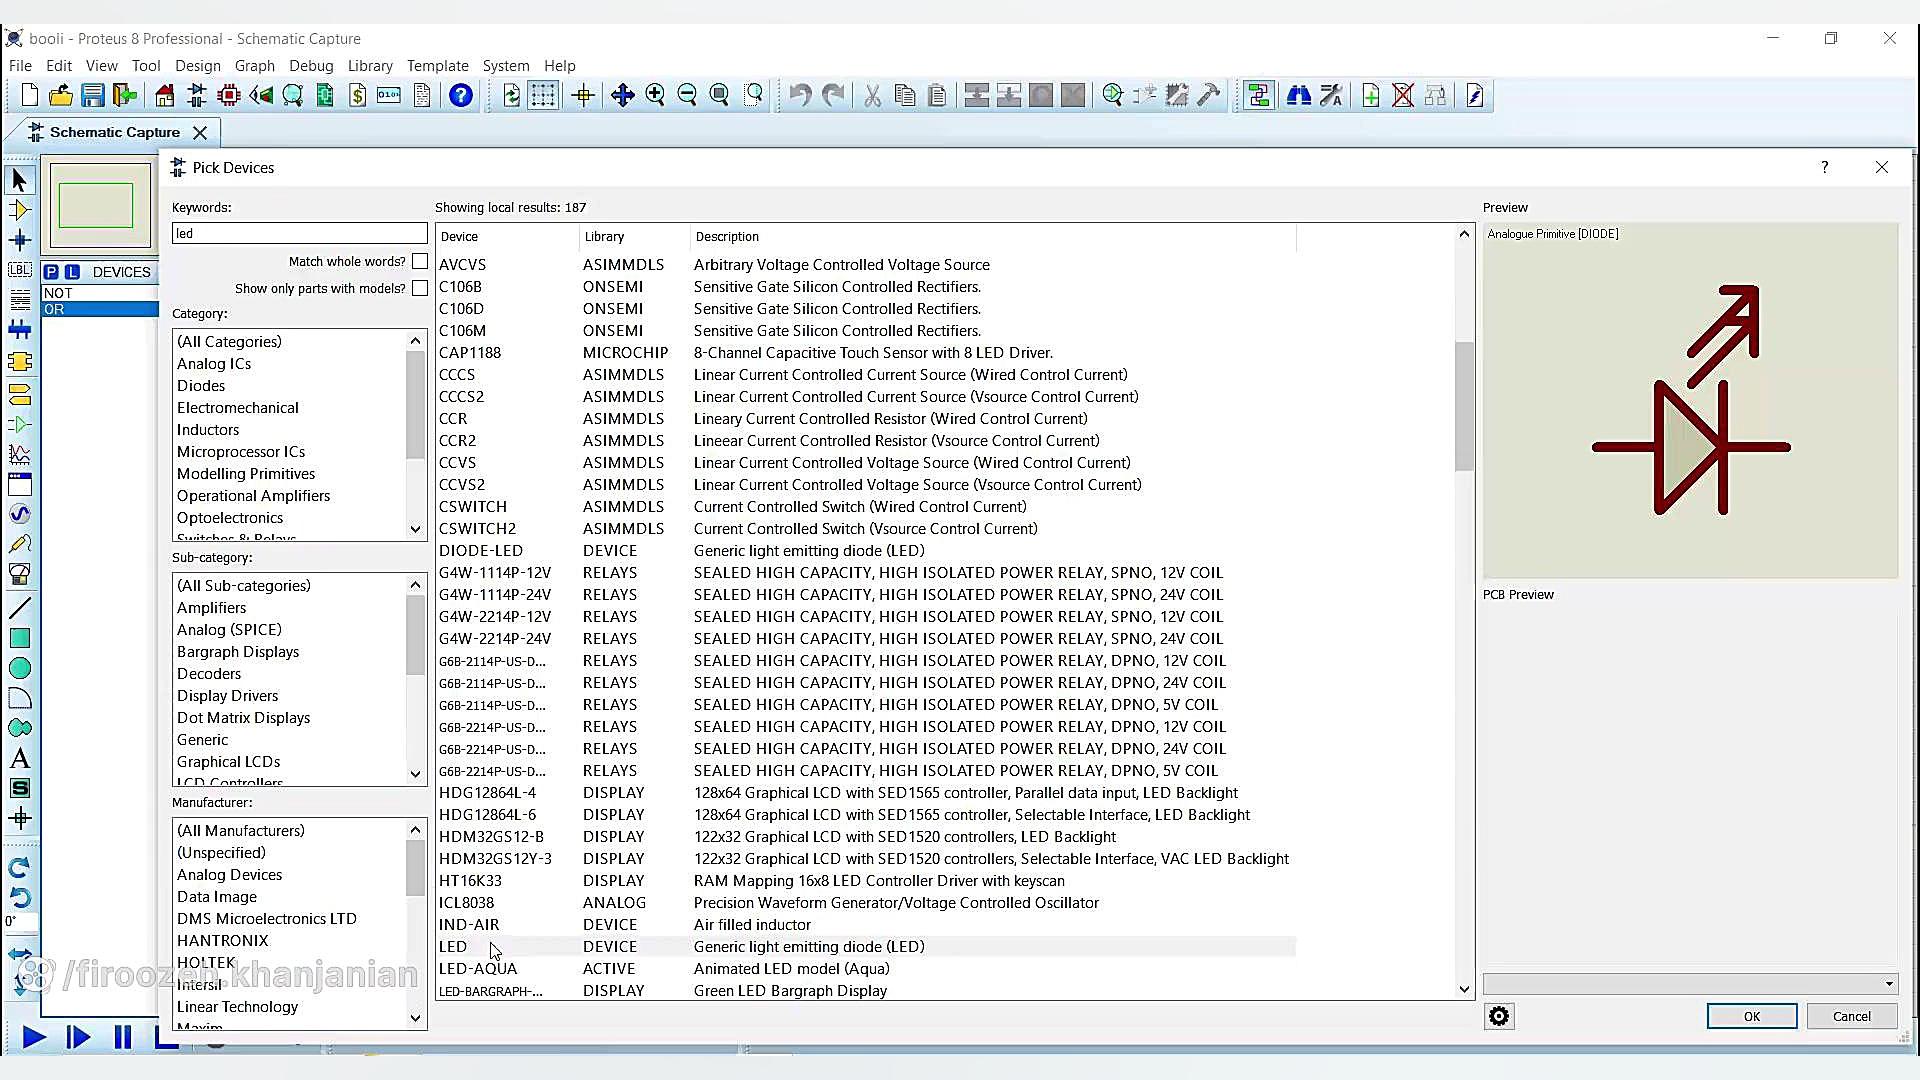Toggle the grid display icon
Screen dimensions: 1920x1080
543,95
